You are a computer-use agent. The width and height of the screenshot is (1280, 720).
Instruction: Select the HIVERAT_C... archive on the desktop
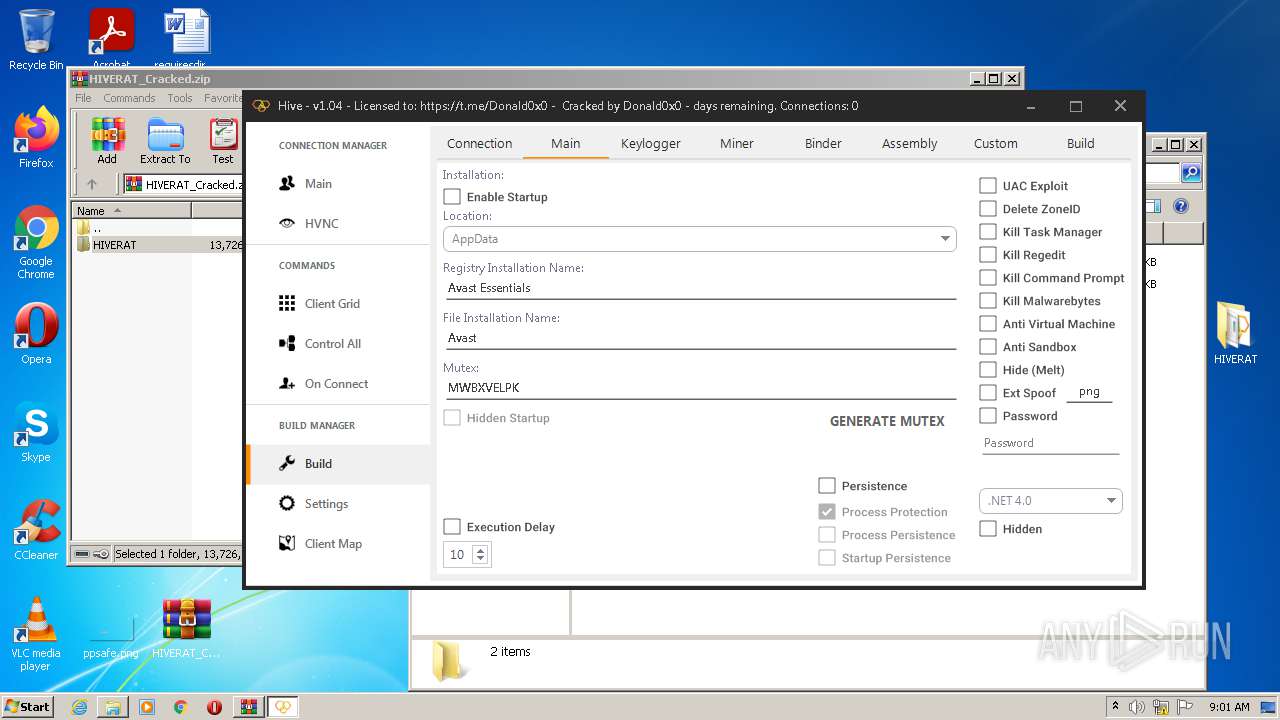point(187,628)
